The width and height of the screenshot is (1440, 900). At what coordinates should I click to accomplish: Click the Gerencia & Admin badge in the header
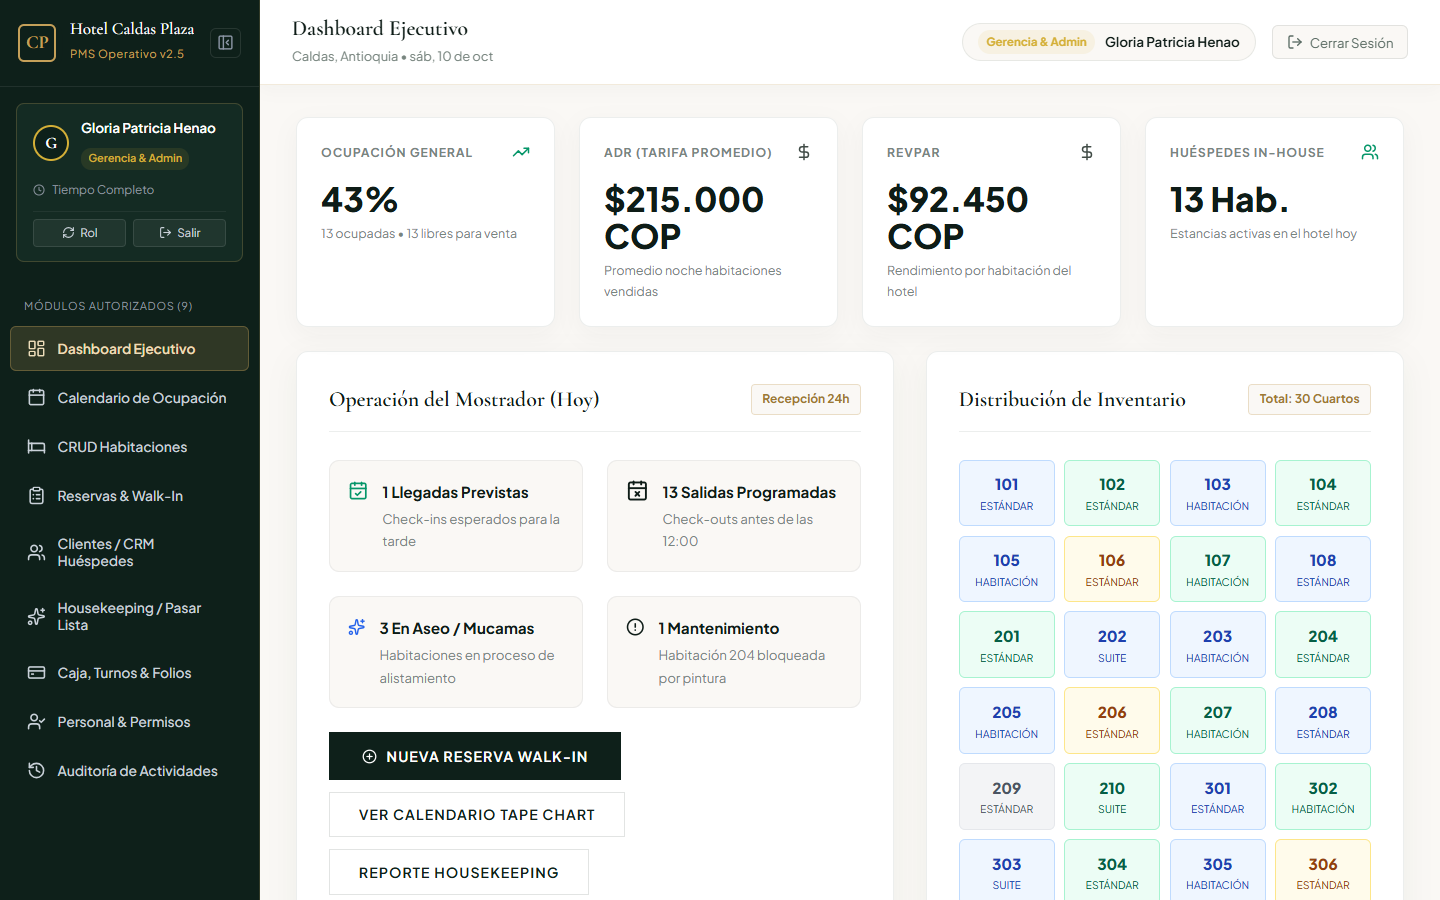(x=1036, y=42)
